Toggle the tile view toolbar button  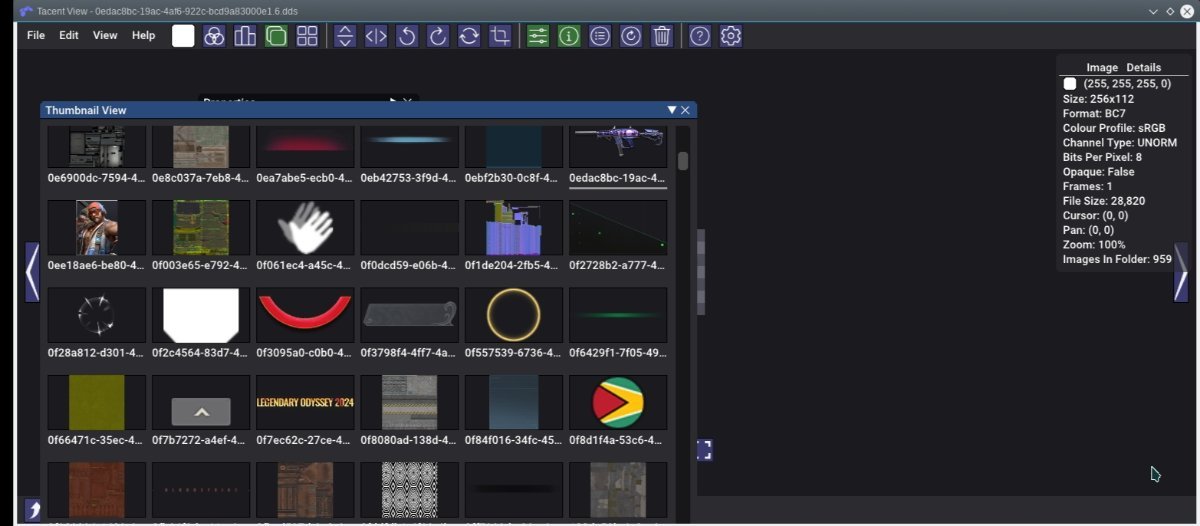(307, 36)
